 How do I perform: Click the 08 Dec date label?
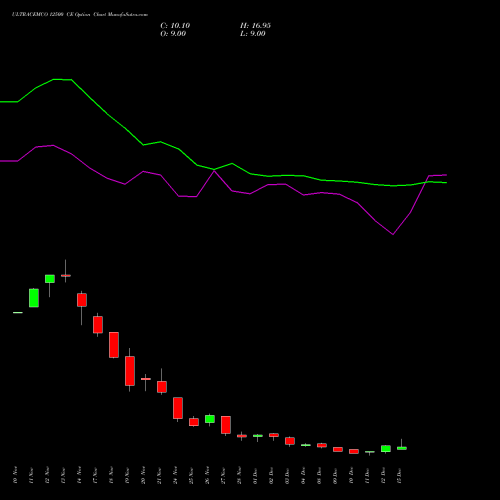tap(319, 475)
